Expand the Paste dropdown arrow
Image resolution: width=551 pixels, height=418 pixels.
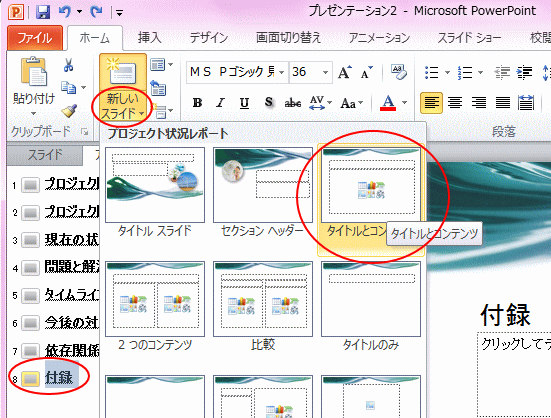34,113
